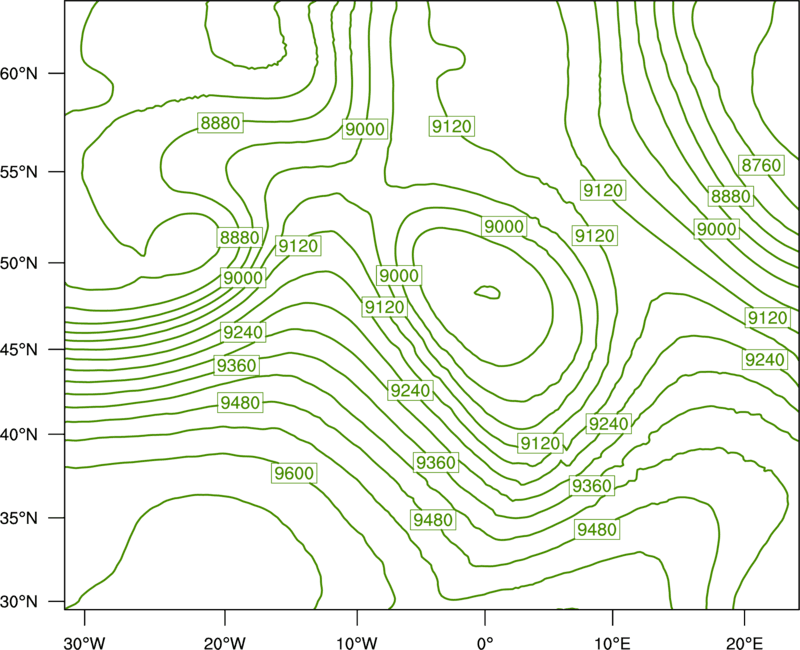Select the 50°N latitude axis label

(19, 263)
